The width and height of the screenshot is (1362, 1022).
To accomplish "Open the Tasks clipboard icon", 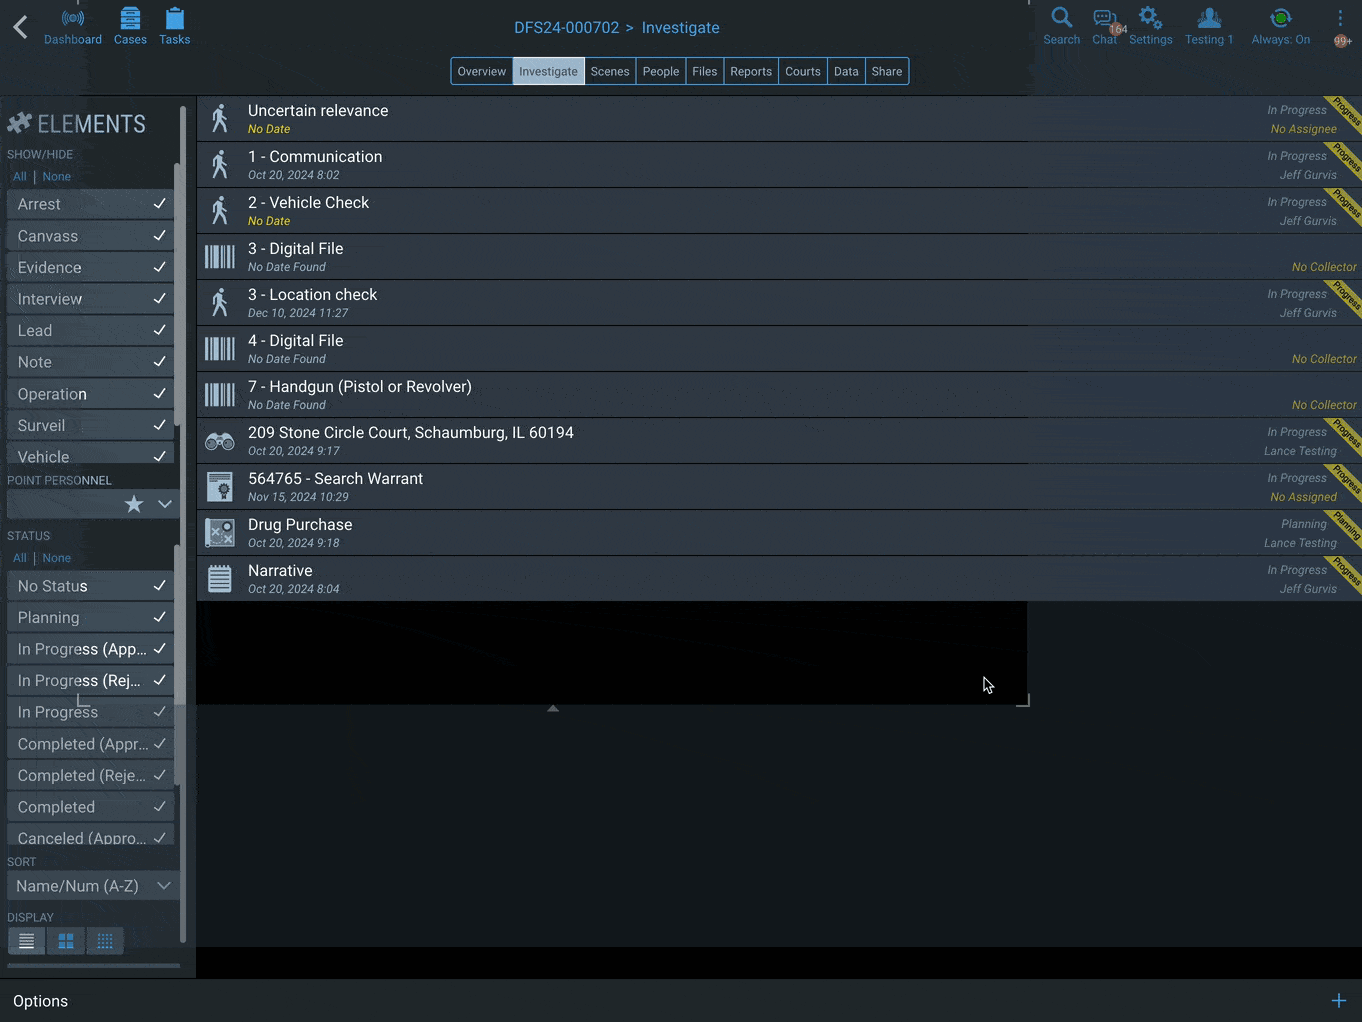I will pyautogui.click(x=174, y=18).
